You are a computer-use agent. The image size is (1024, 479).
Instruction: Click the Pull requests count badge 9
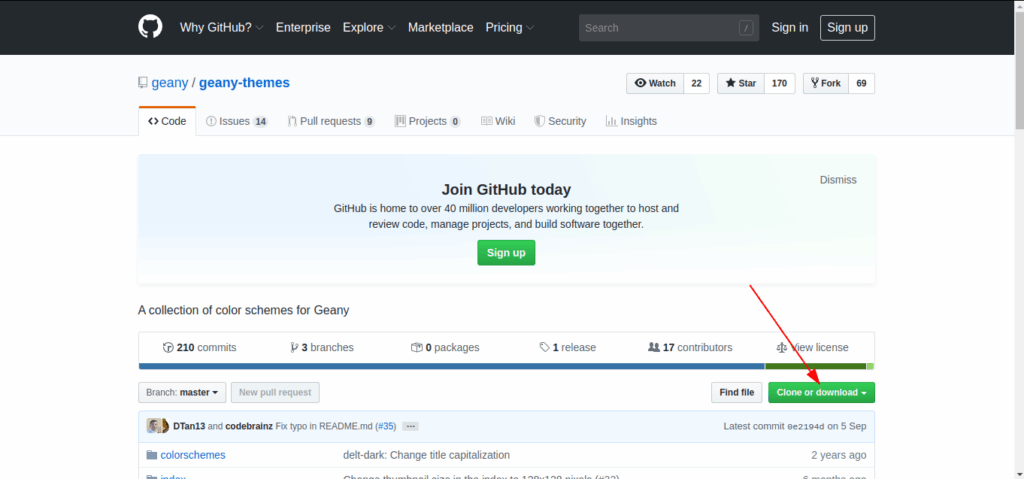click(x=370, y=122)
